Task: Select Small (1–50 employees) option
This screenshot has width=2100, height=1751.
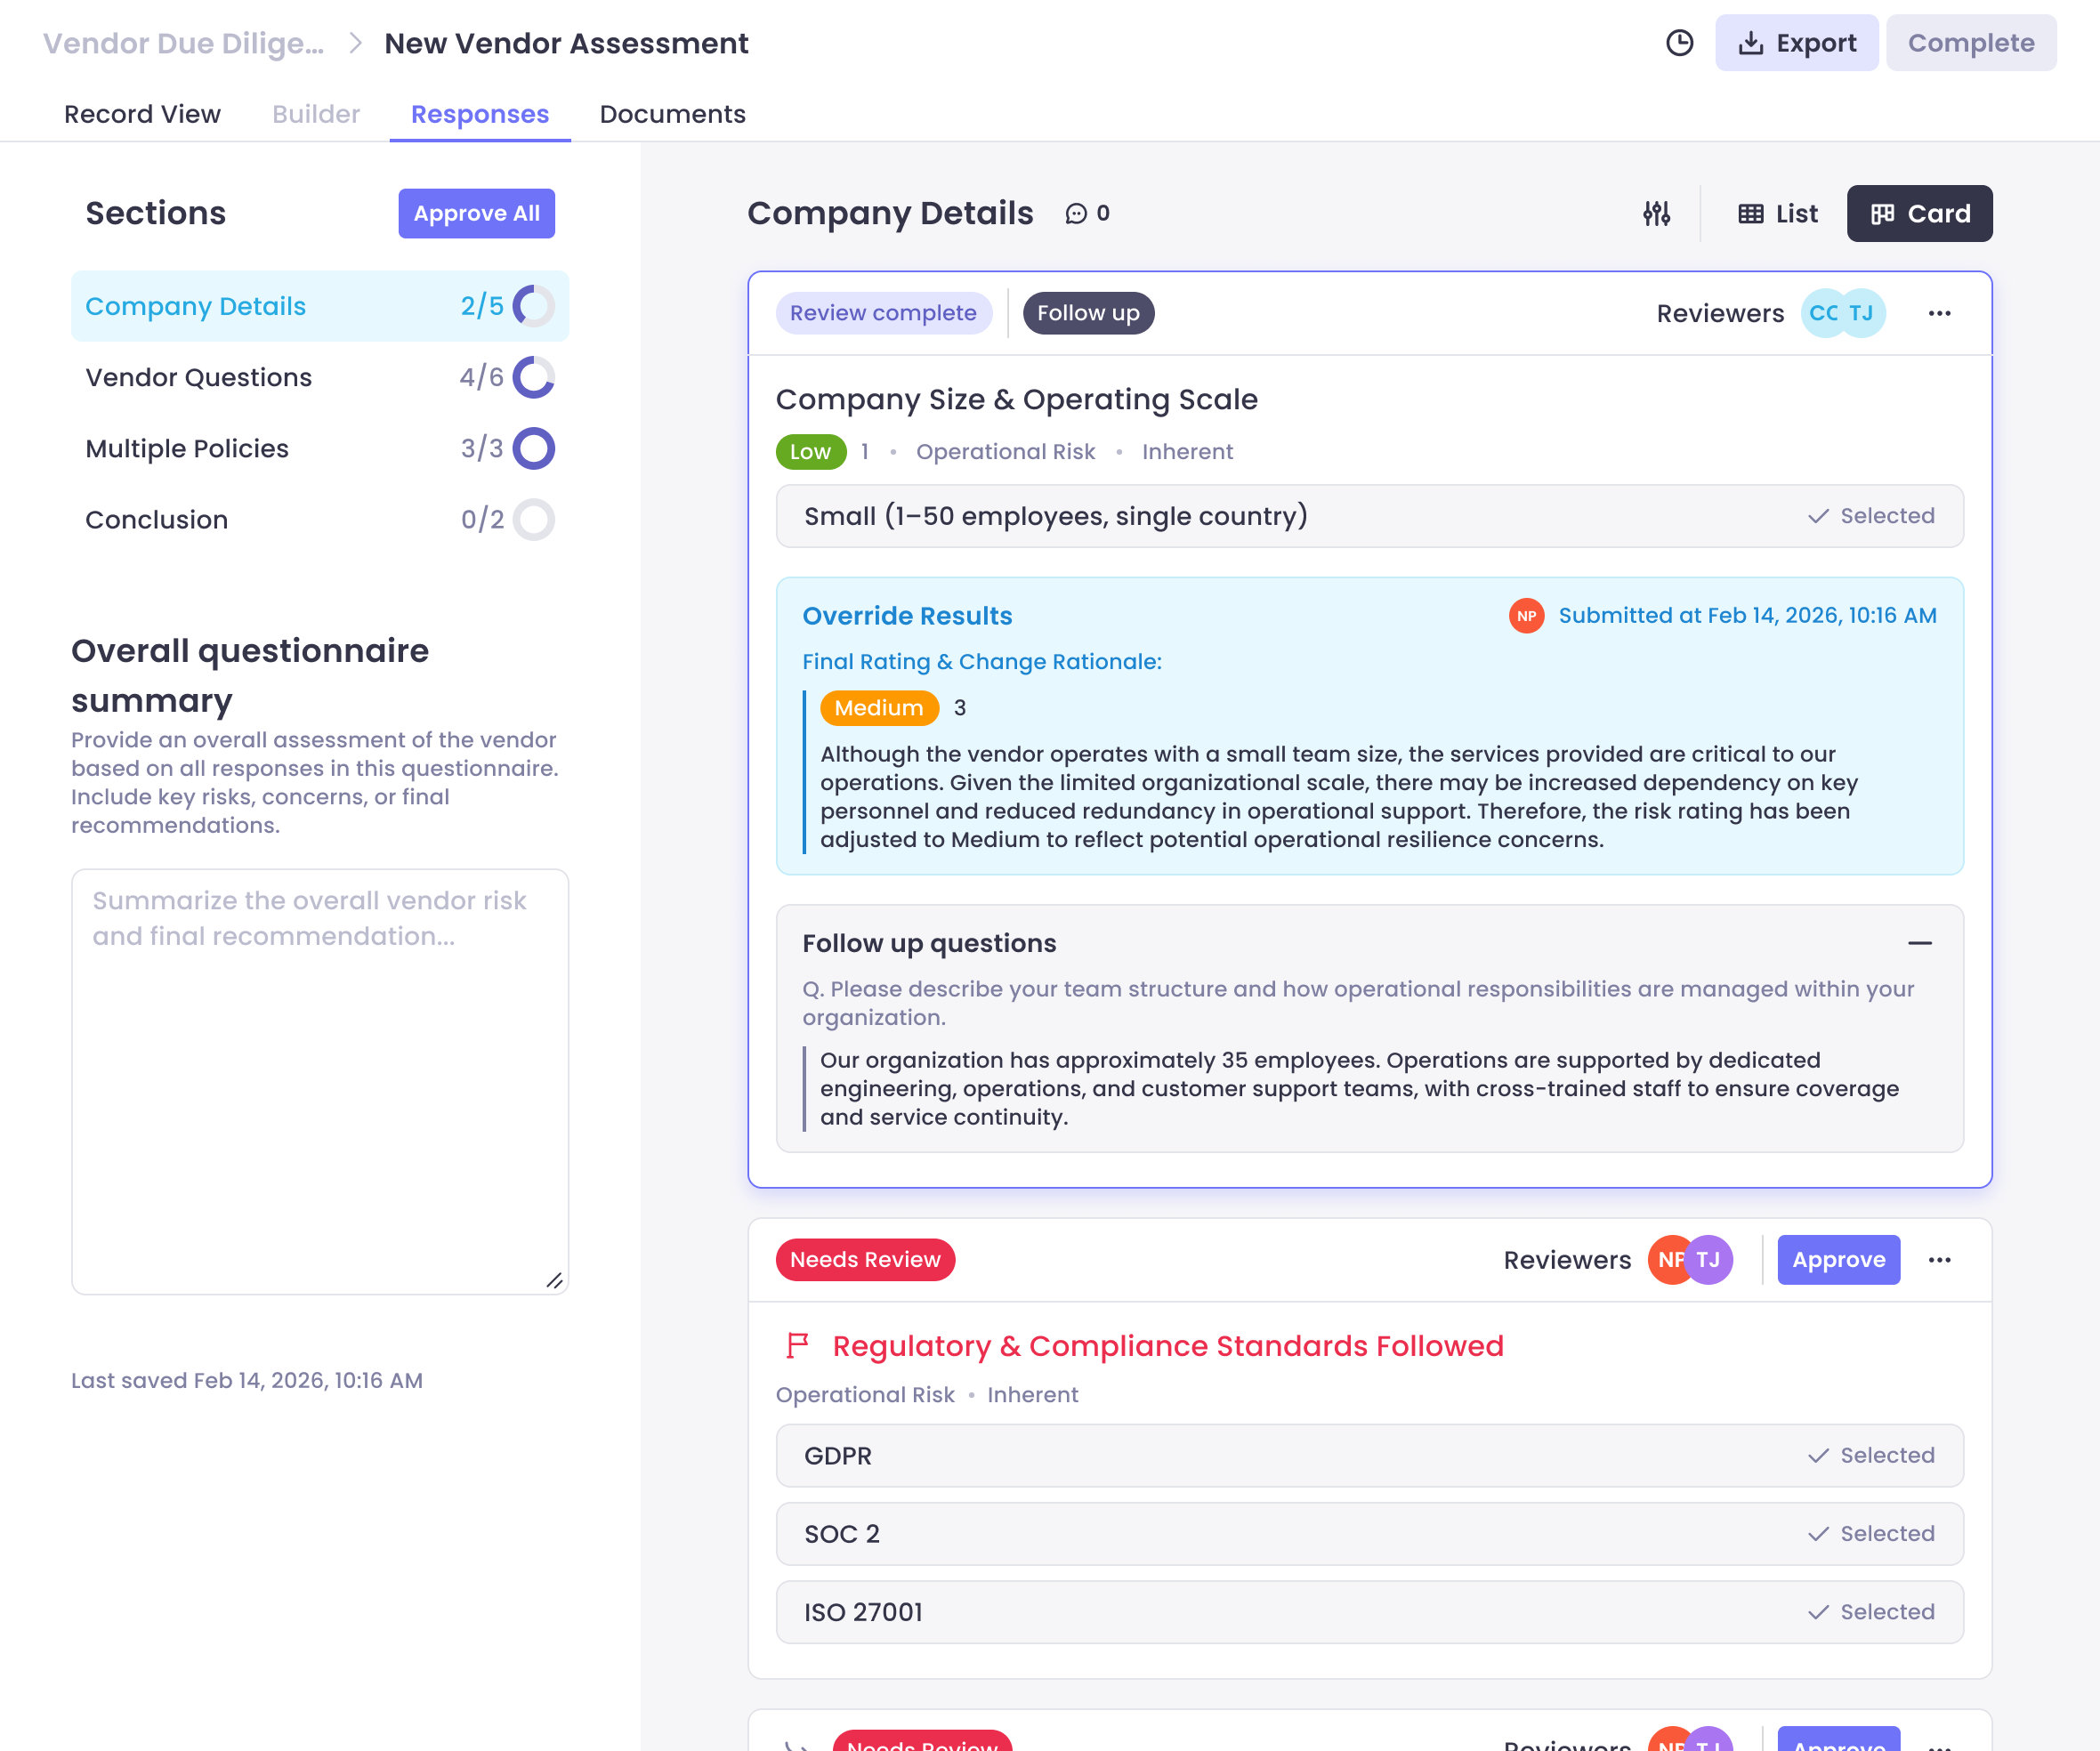Action: [1370, 516]
